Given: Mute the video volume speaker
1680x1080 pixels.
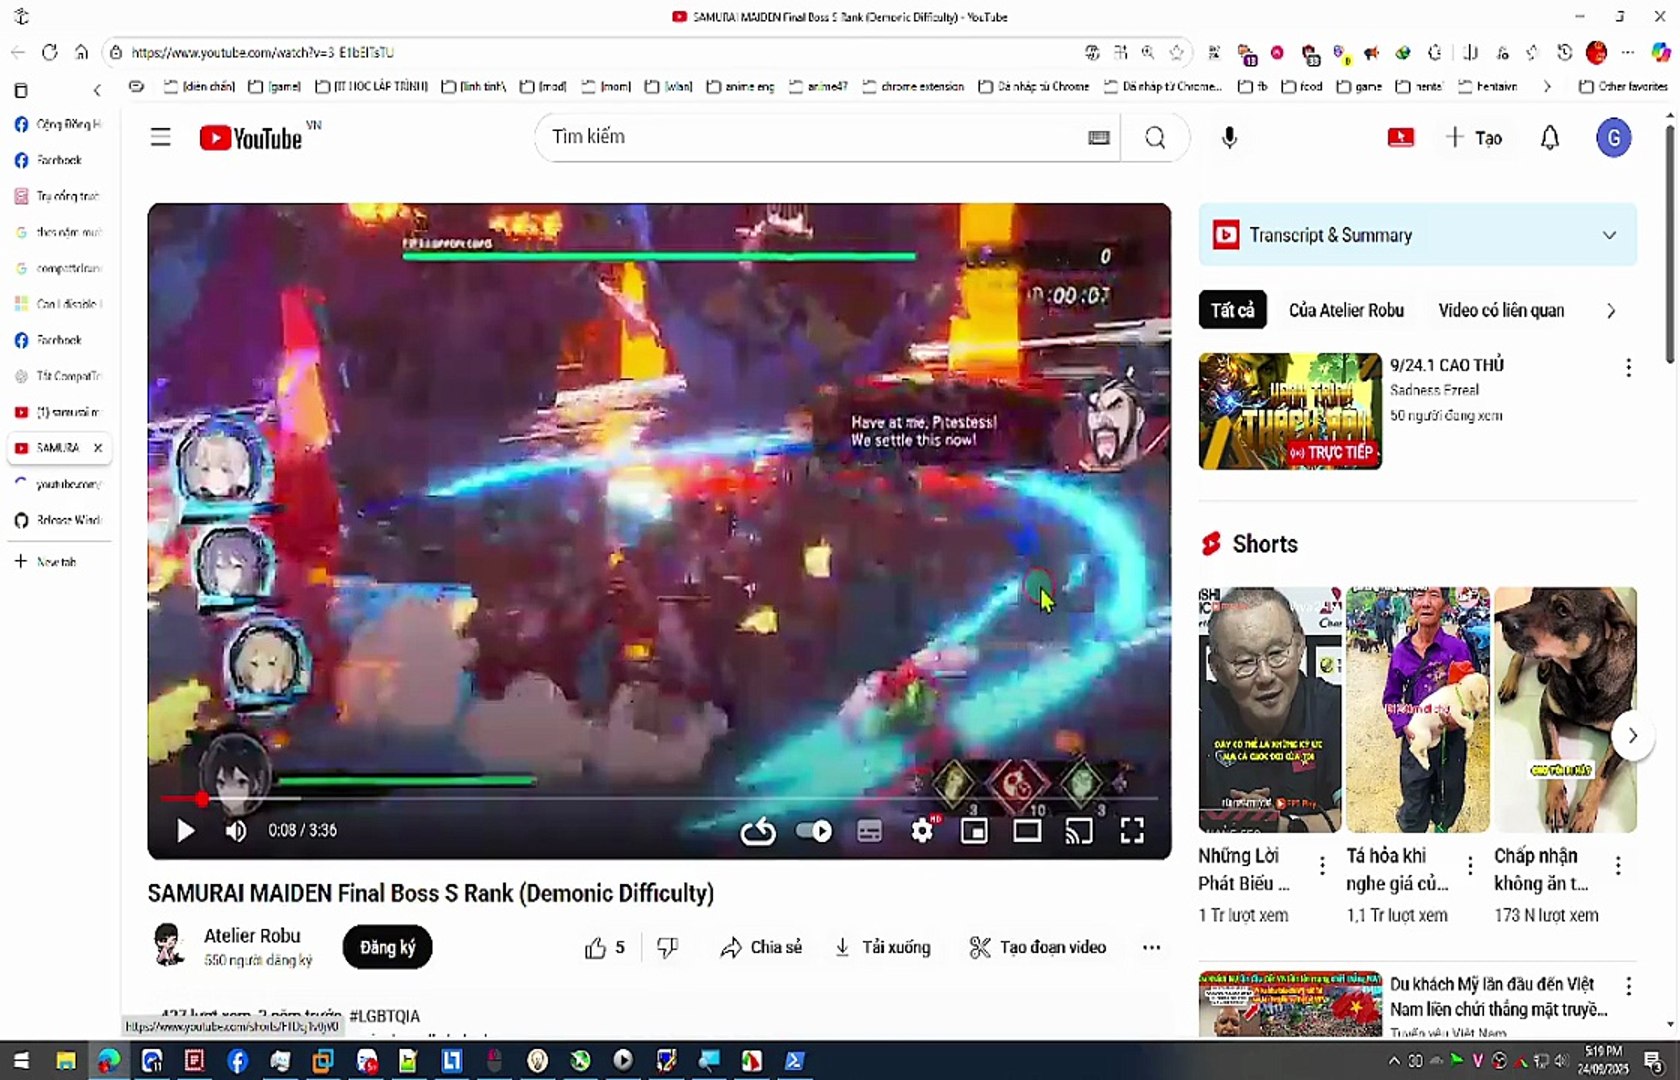Looking at the screenshot, I should pyautogui.click(x=236, y=830).
